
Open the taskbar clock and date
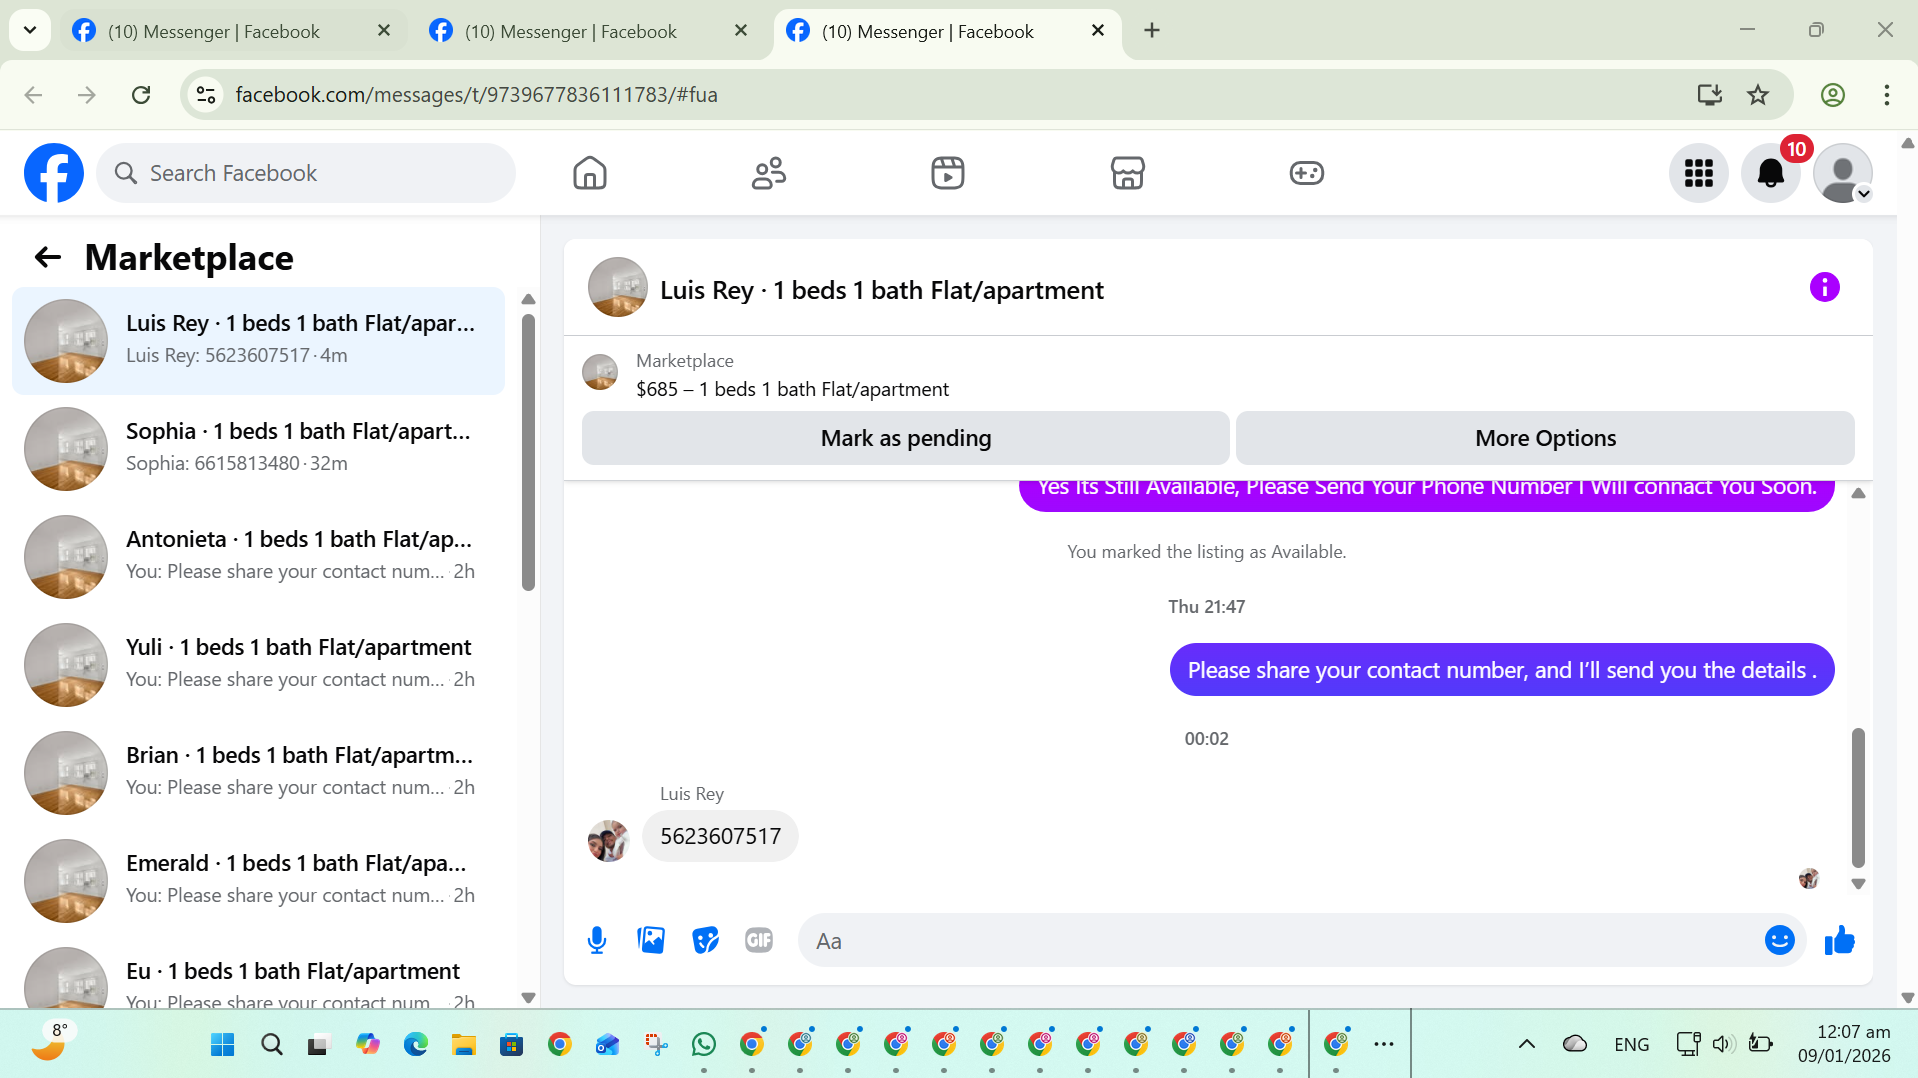click(x=1843, y=1044)
